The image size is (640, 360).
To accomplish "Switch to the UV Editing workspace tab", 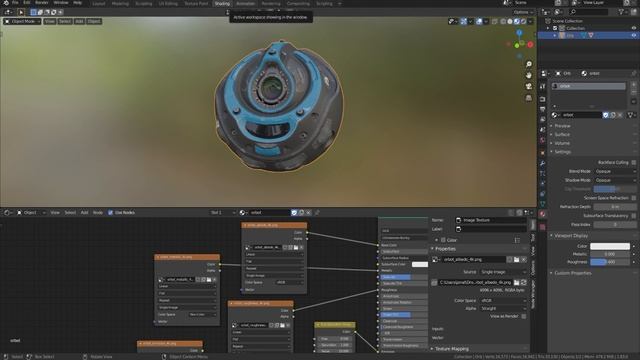I will [x=168, y=4].
